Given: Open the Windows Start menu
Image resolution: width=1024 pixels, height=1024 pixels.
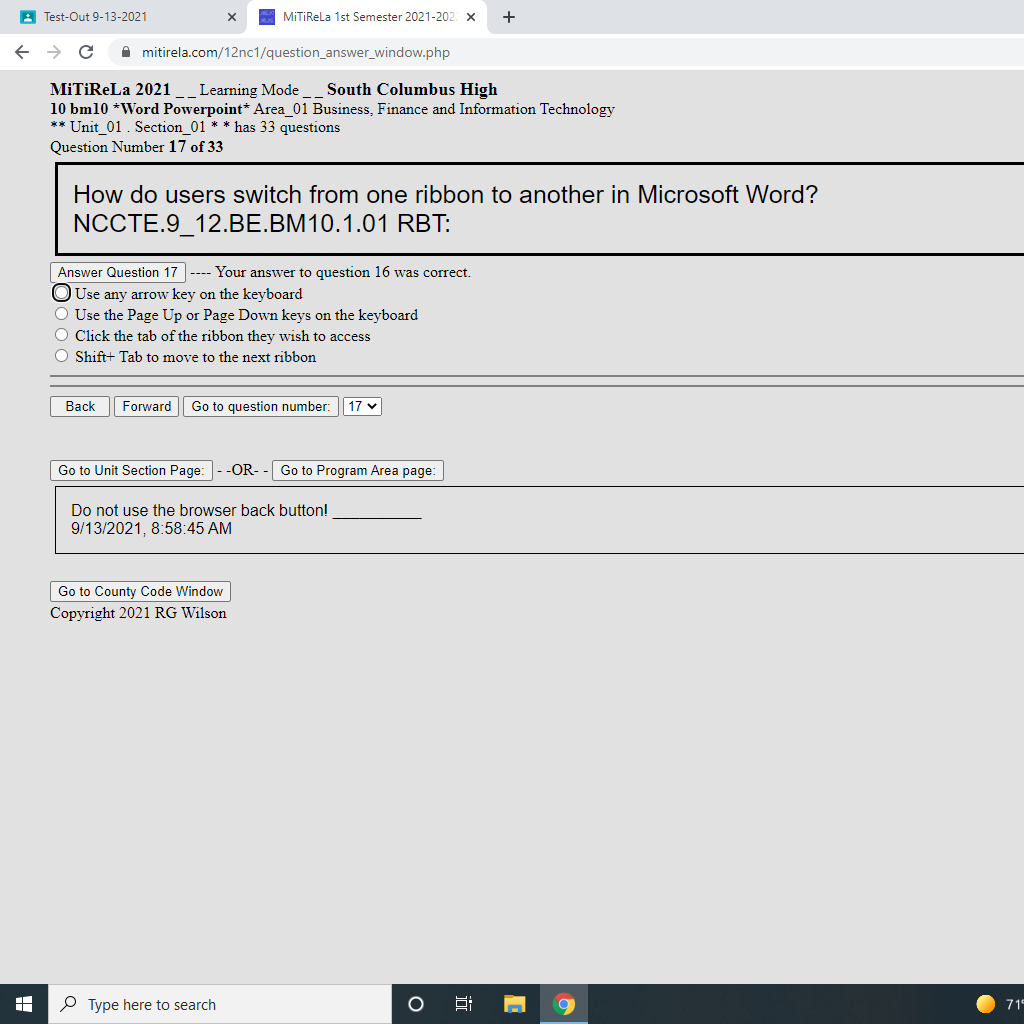Looking at the screenshot, I should tap(24, 1004).
